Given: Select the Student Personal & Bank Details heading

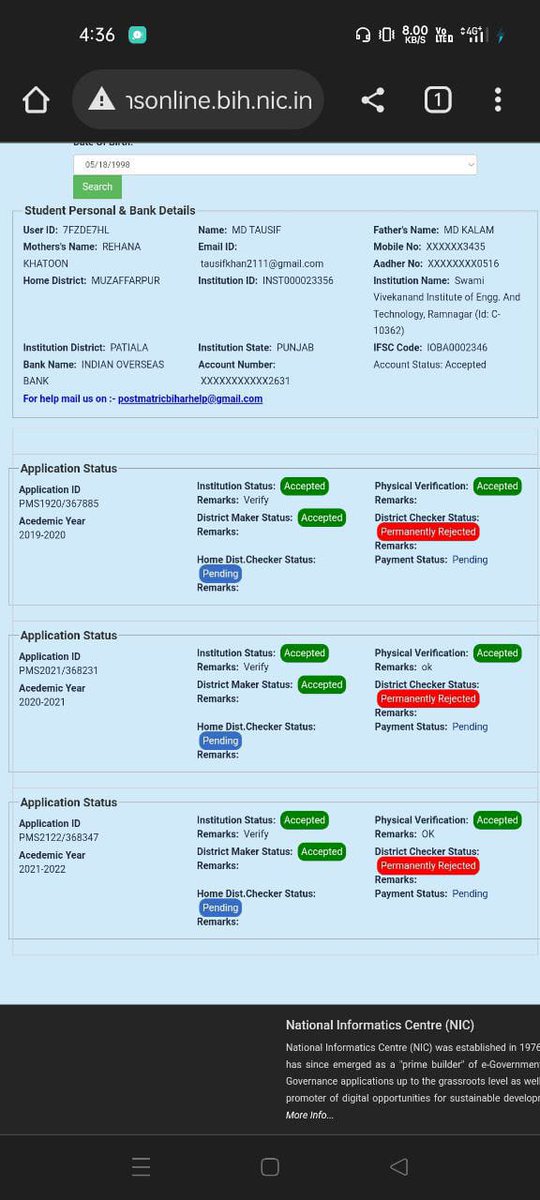Looking at the screenshot, I should point(110,211).
